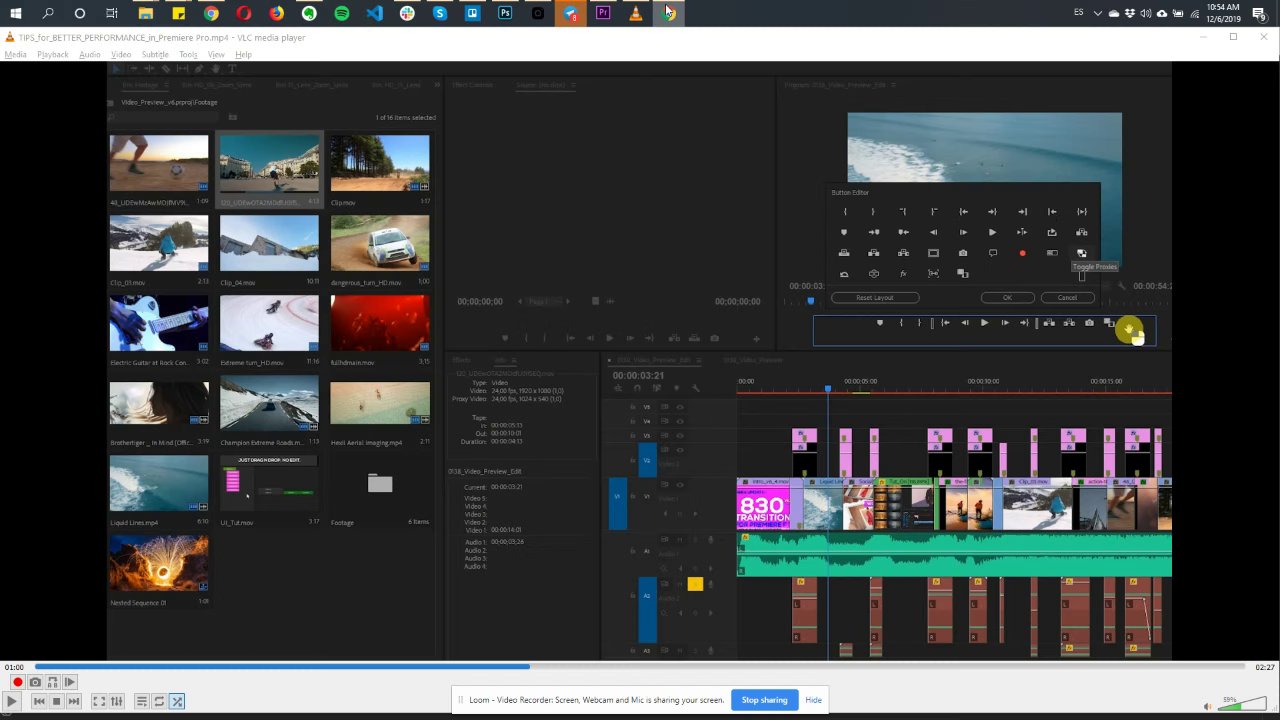Viewport: 1280px width, 720px height.
Task: Toggle the A-B loop button
Action: click(52, 682)
